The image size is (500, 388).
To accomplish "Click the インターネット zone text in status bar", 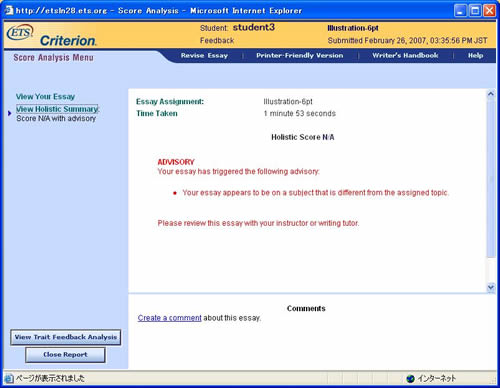I will click(437, 378).
